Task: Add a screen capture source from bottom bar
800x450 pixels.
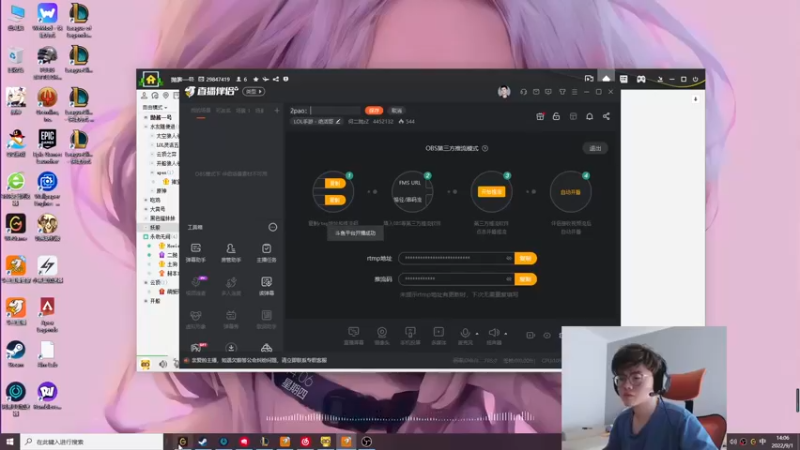Action: (x=354, y=336)
